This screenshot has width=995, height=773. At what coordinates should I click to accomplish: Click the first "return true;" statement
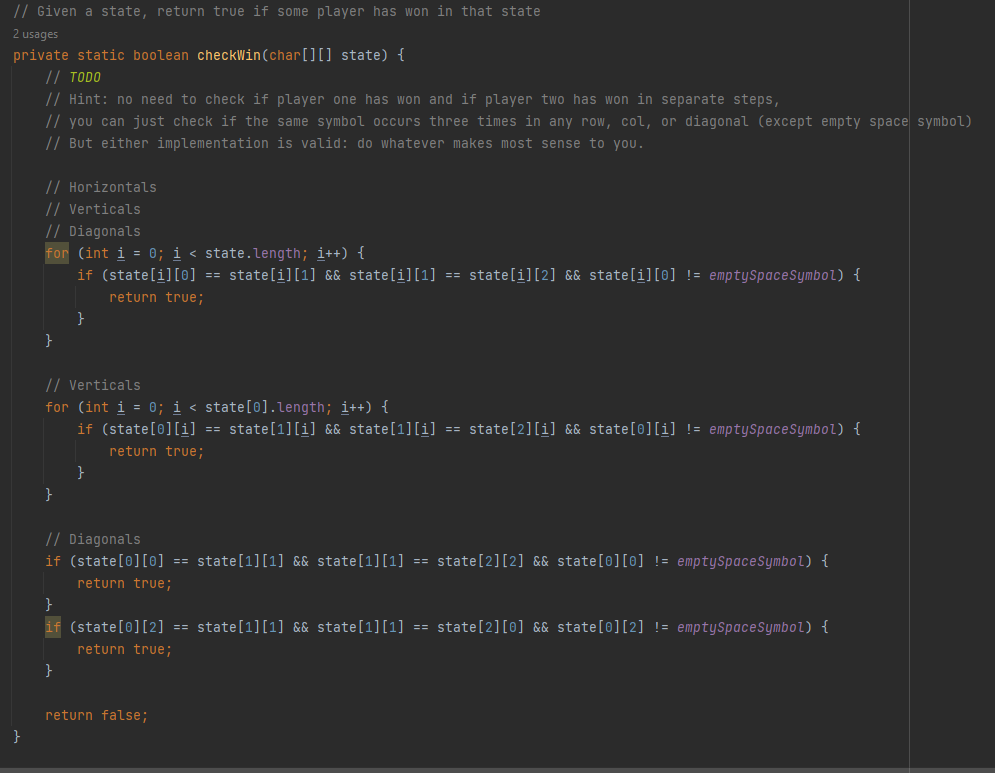point(157,297)
